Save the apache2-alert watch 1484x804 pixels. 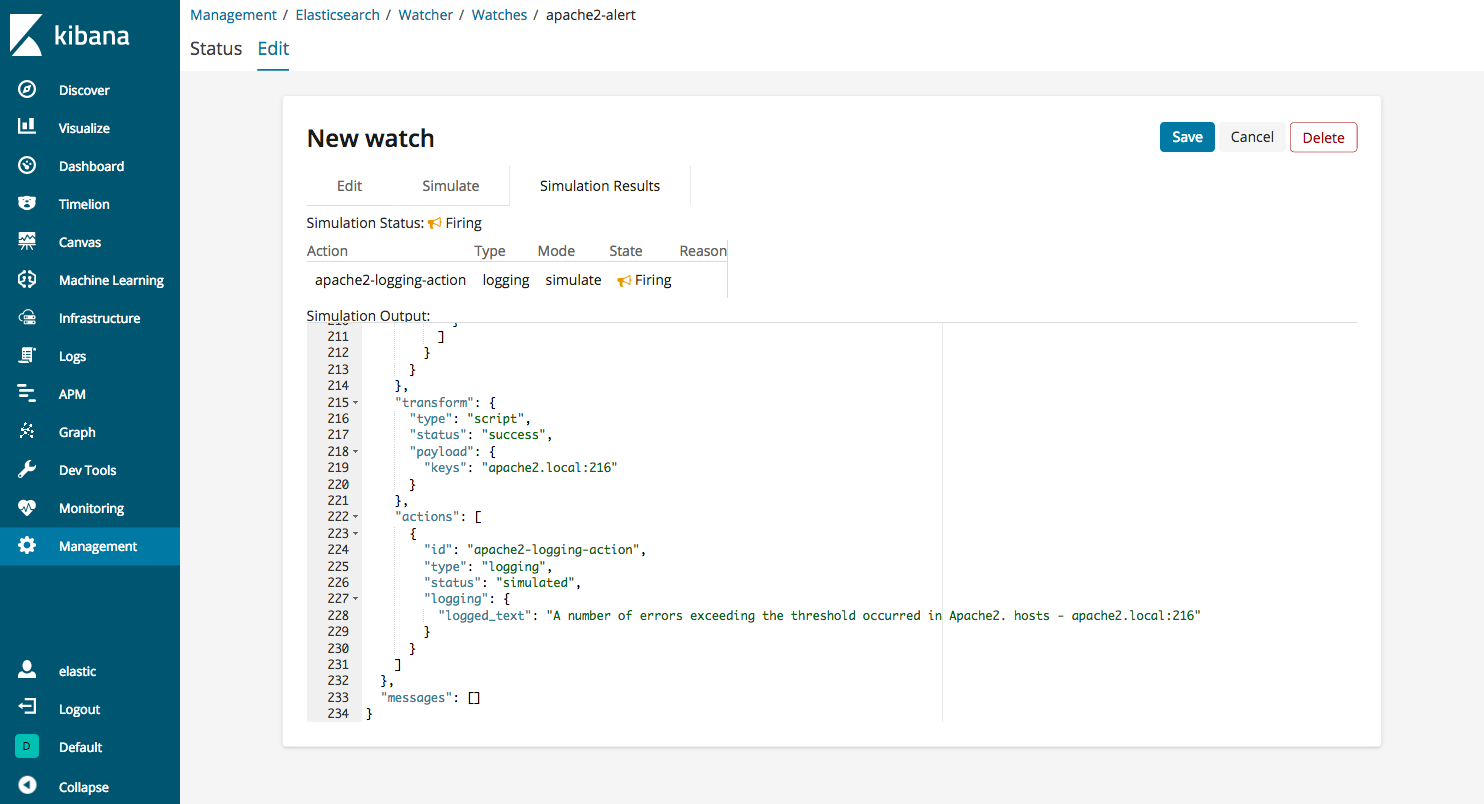coord(1186,137)
